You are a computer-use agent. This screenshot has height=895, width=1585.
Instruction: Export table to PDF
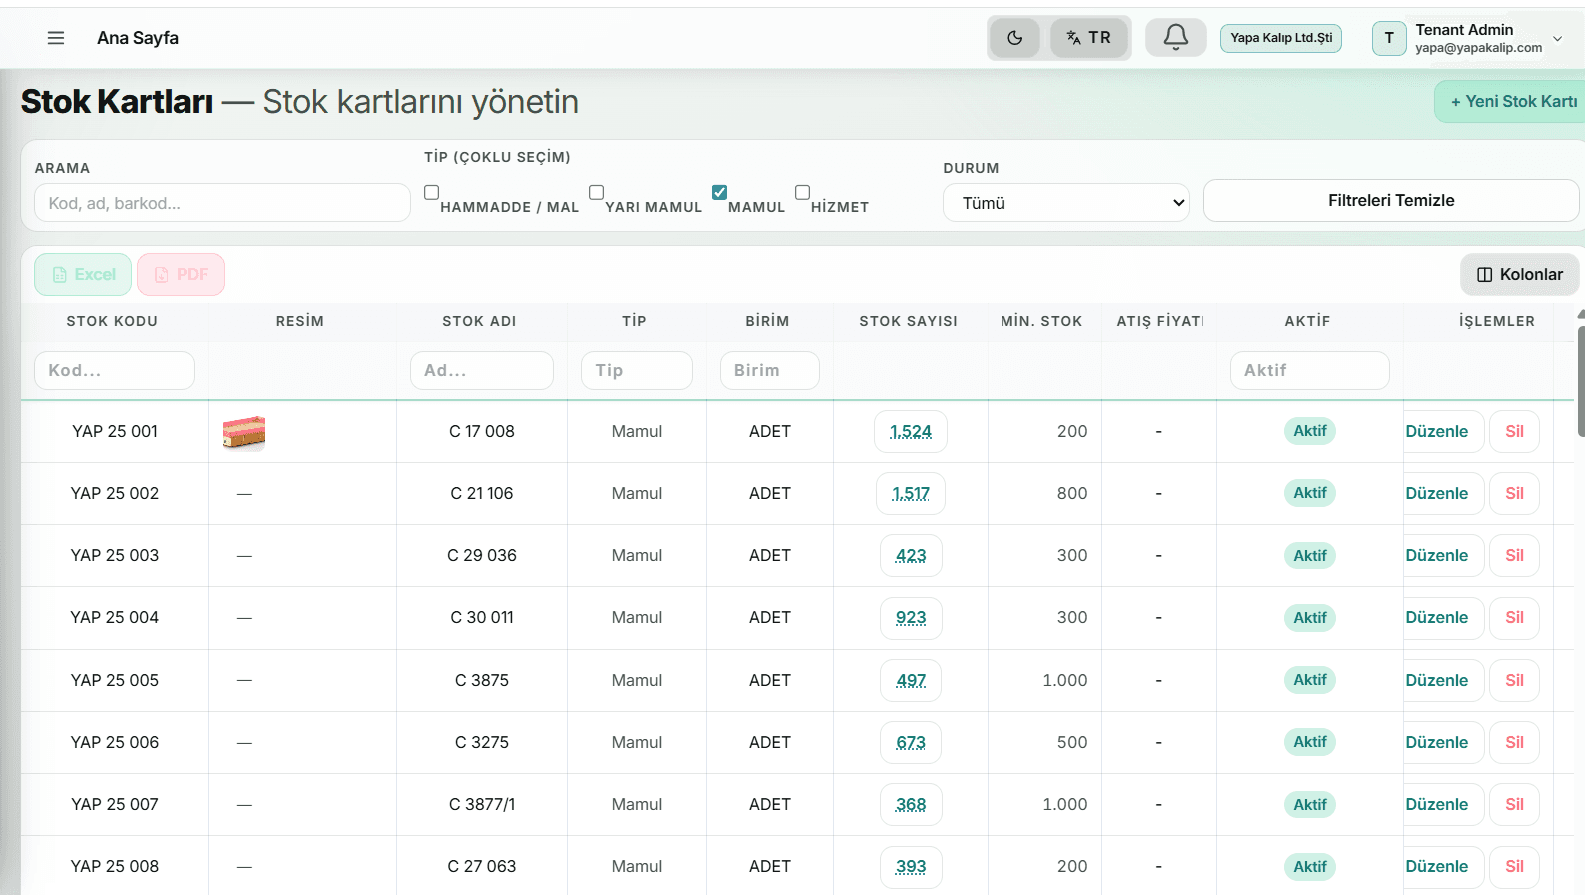181,274
